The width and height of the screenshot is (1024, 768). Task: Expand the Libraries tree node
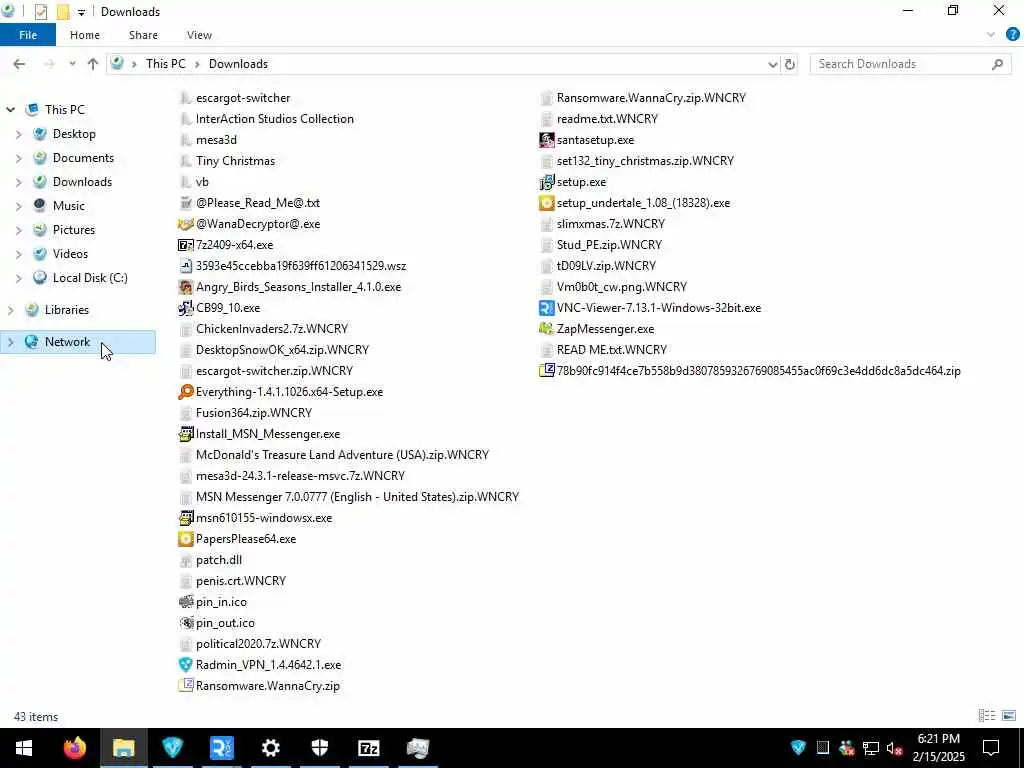(10, 310)
